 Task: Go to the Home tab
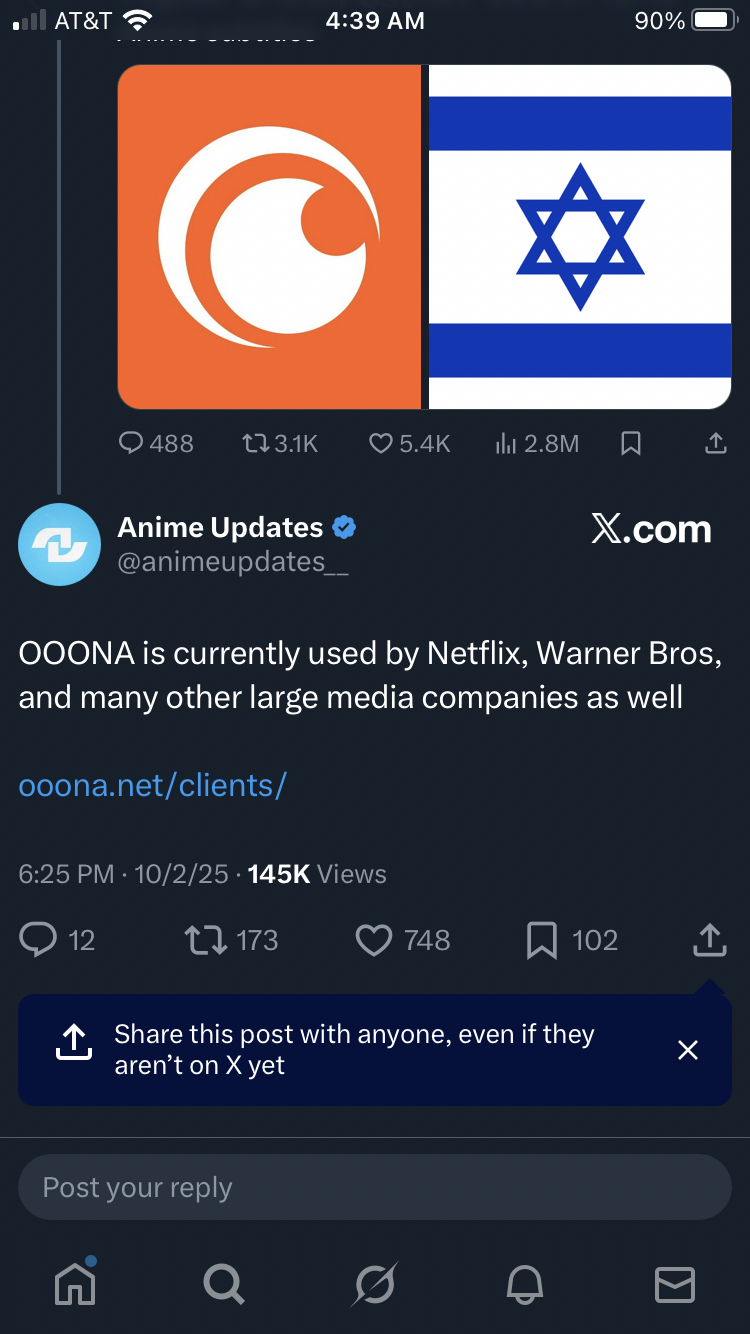75,1284
